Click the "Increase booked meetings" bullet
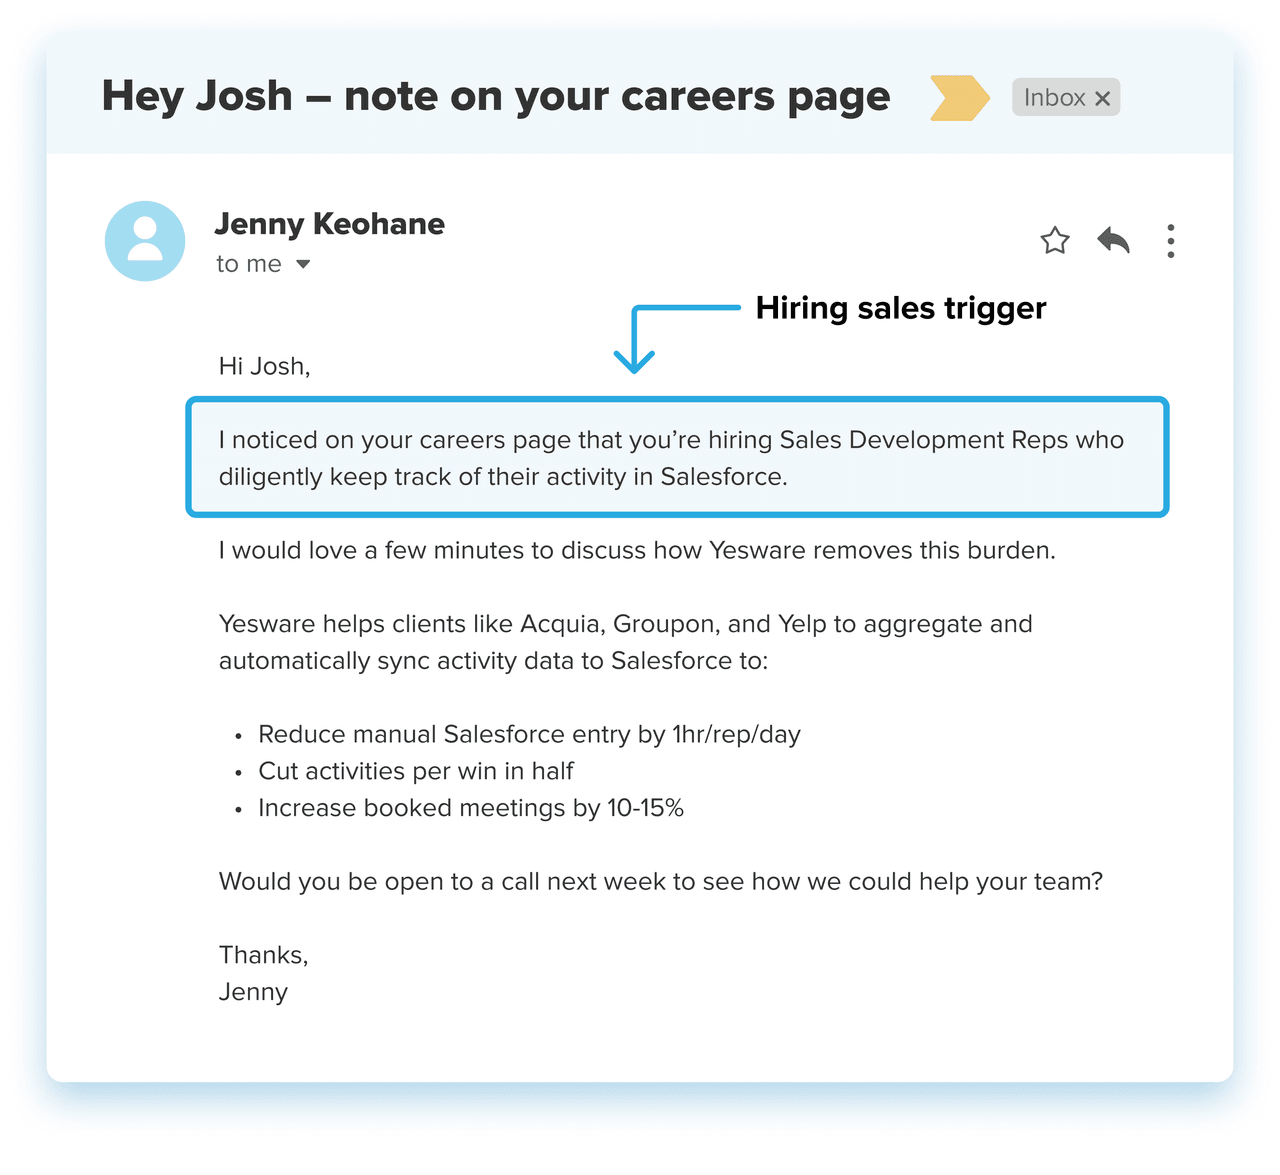Image resolution: width=1280 pixels, height=1175 pixels. click(471, 809)
